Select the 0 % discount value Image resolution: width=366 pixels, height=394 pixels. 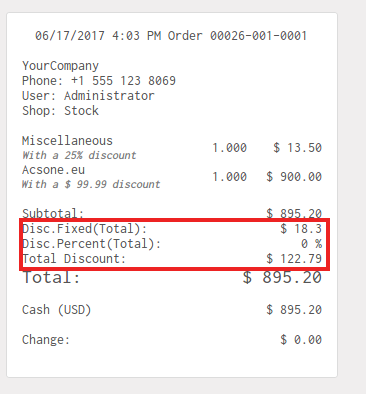coord(311,244)
